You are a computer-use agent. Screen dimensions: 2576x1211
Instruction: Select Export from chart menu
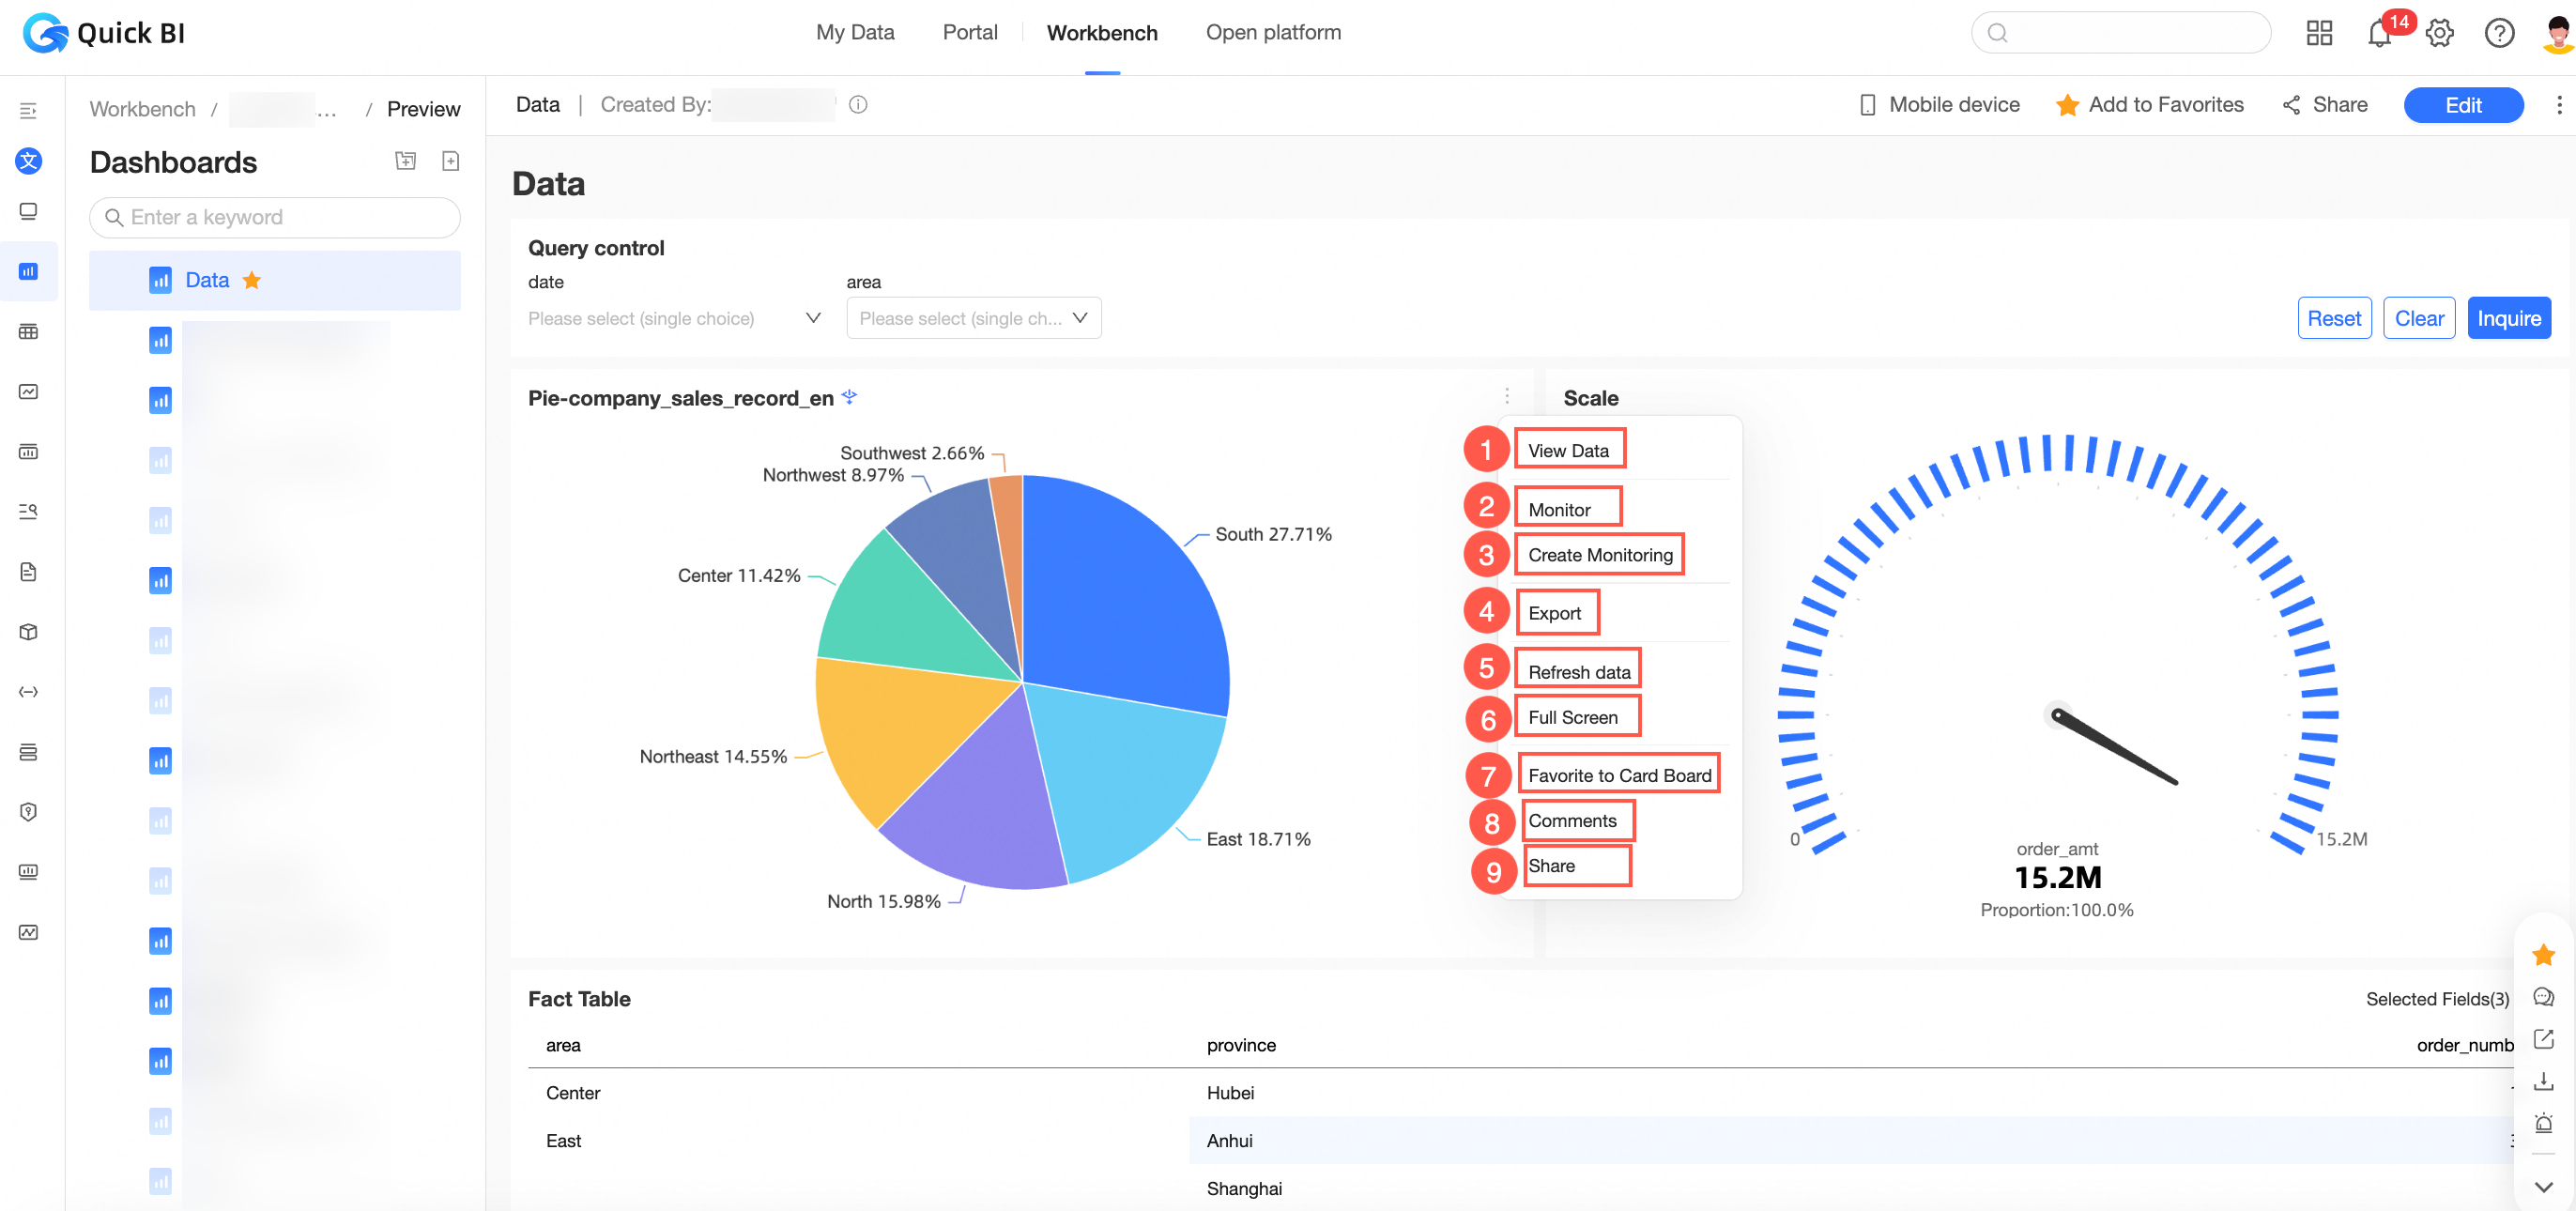(1555, 613)
